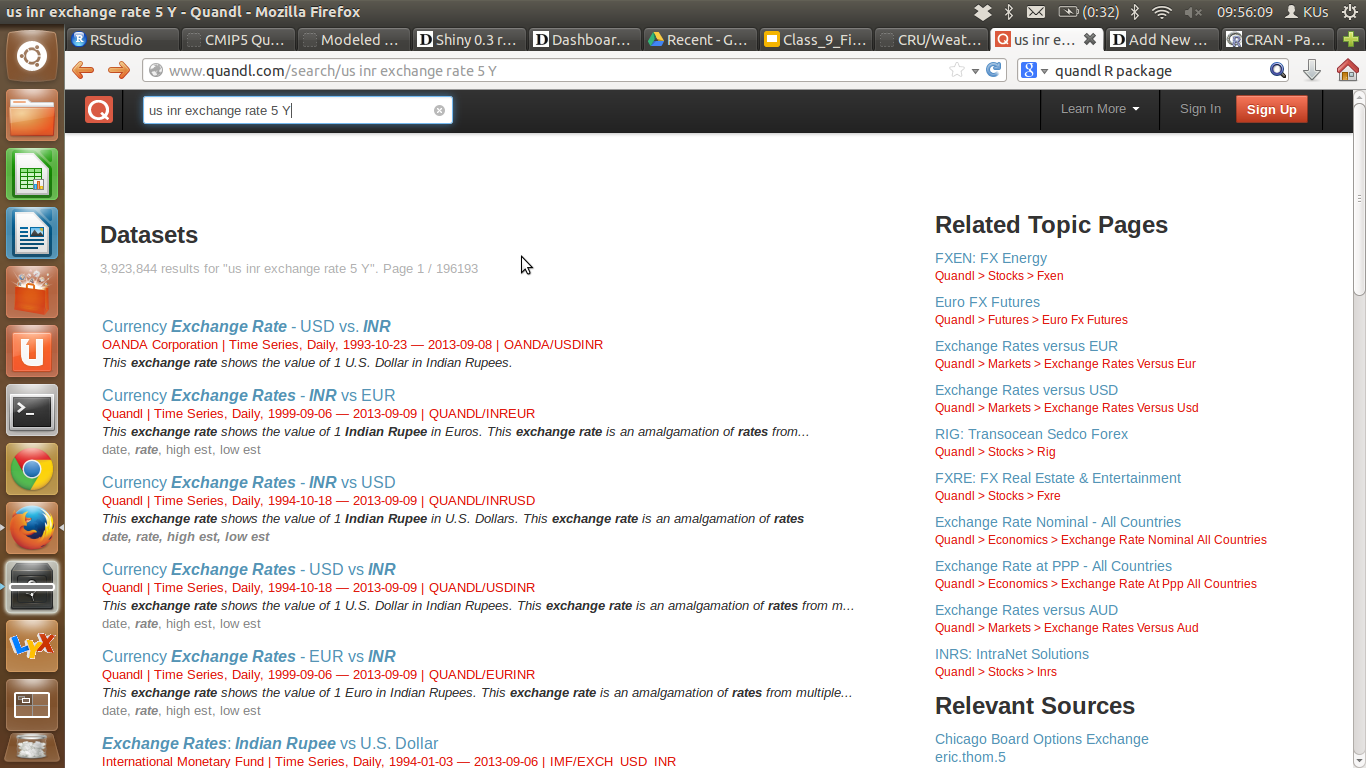Switch to the Dashboard browser tab
This screenshot has height=768, width=1366.
[583, 40]
